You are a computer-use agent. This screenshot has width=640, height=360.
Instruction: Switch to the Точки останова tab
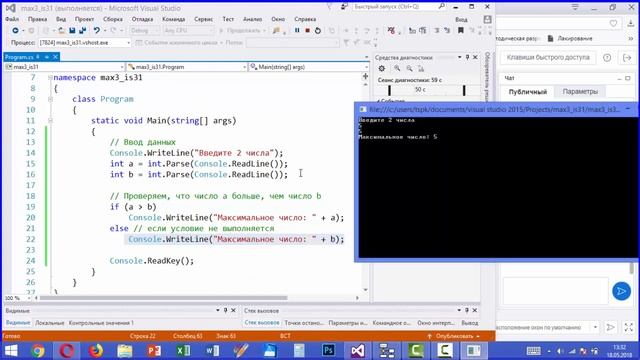click(x=304, y=323)
